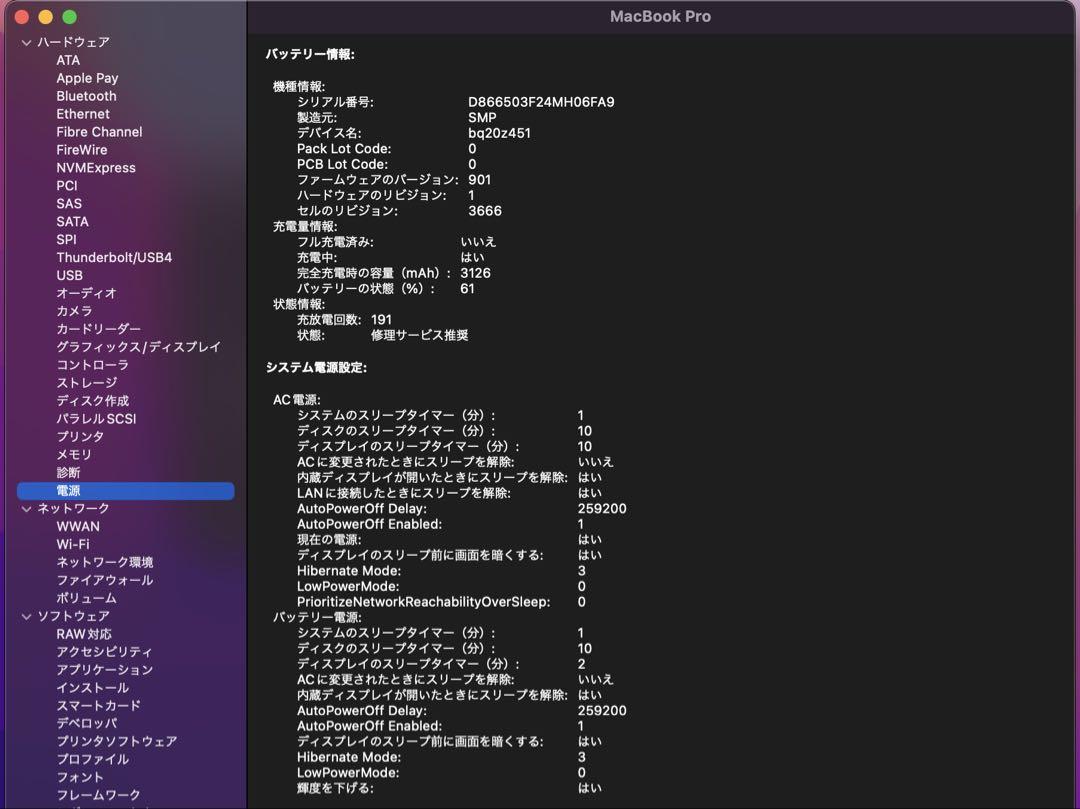Open the SATA hardware entry
The width and height of the screenshot is (1080, 809).
(x=72, y=222)
